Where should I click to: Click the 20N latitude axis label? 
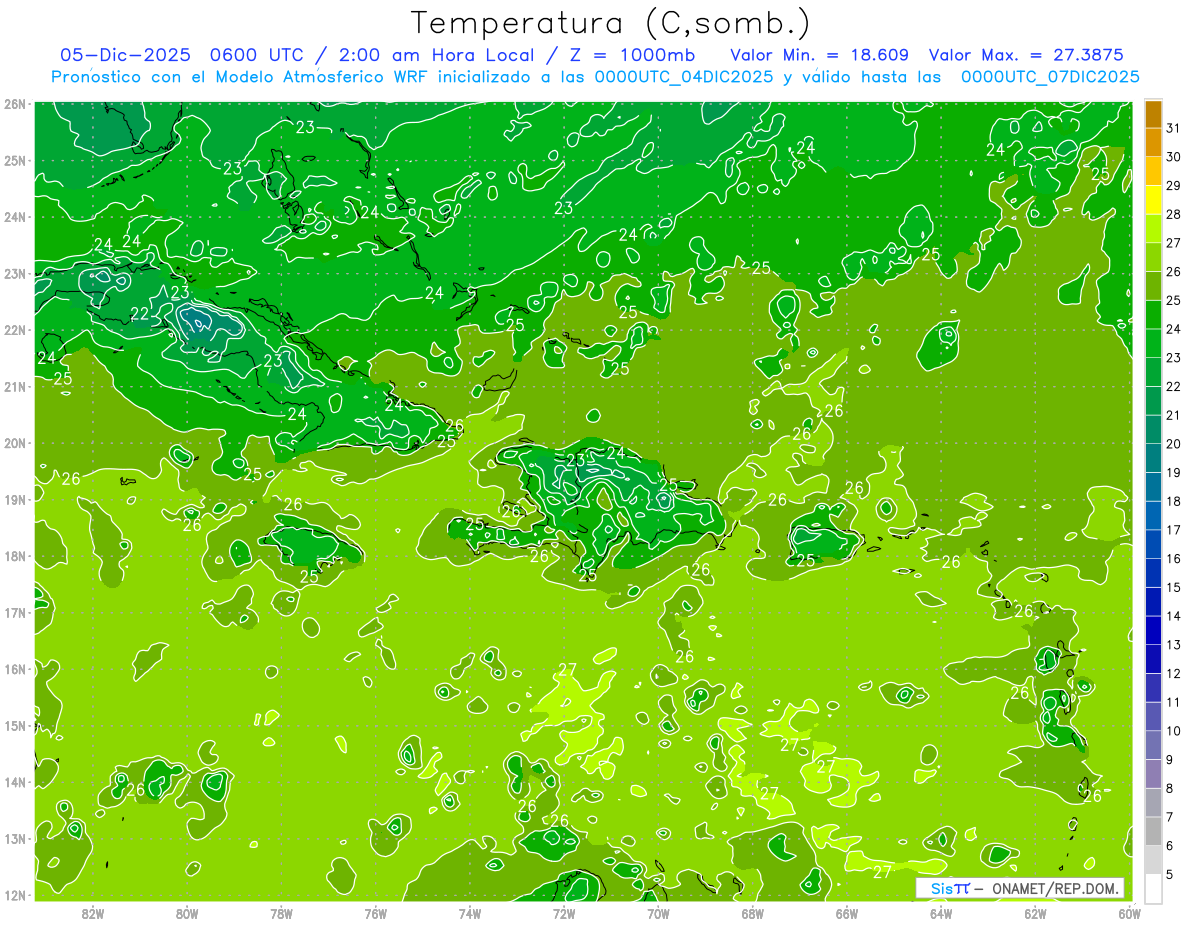point(15,443)
